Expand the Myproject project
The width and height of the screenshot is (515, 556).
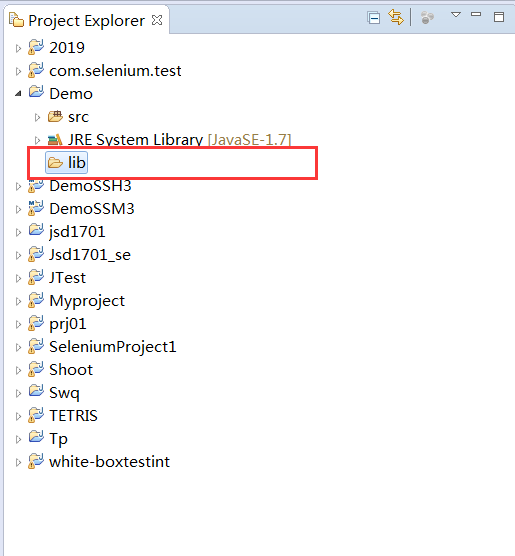[18, 301]
